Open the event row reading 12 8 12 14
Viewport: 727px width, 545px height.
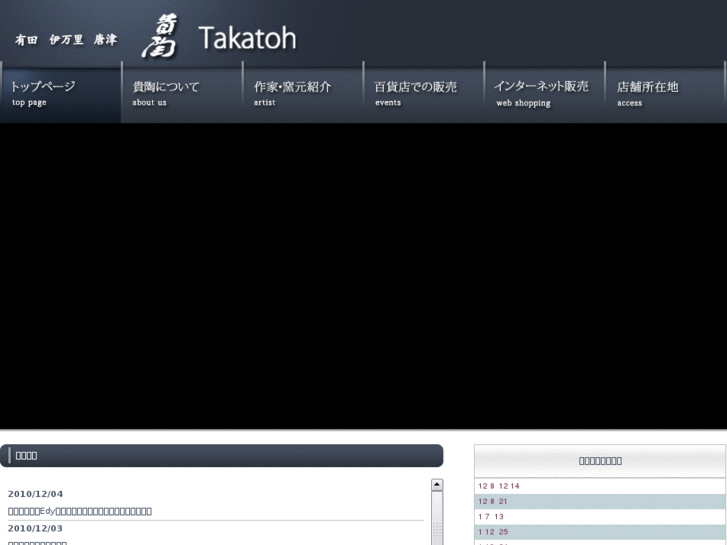coord(599,486)
